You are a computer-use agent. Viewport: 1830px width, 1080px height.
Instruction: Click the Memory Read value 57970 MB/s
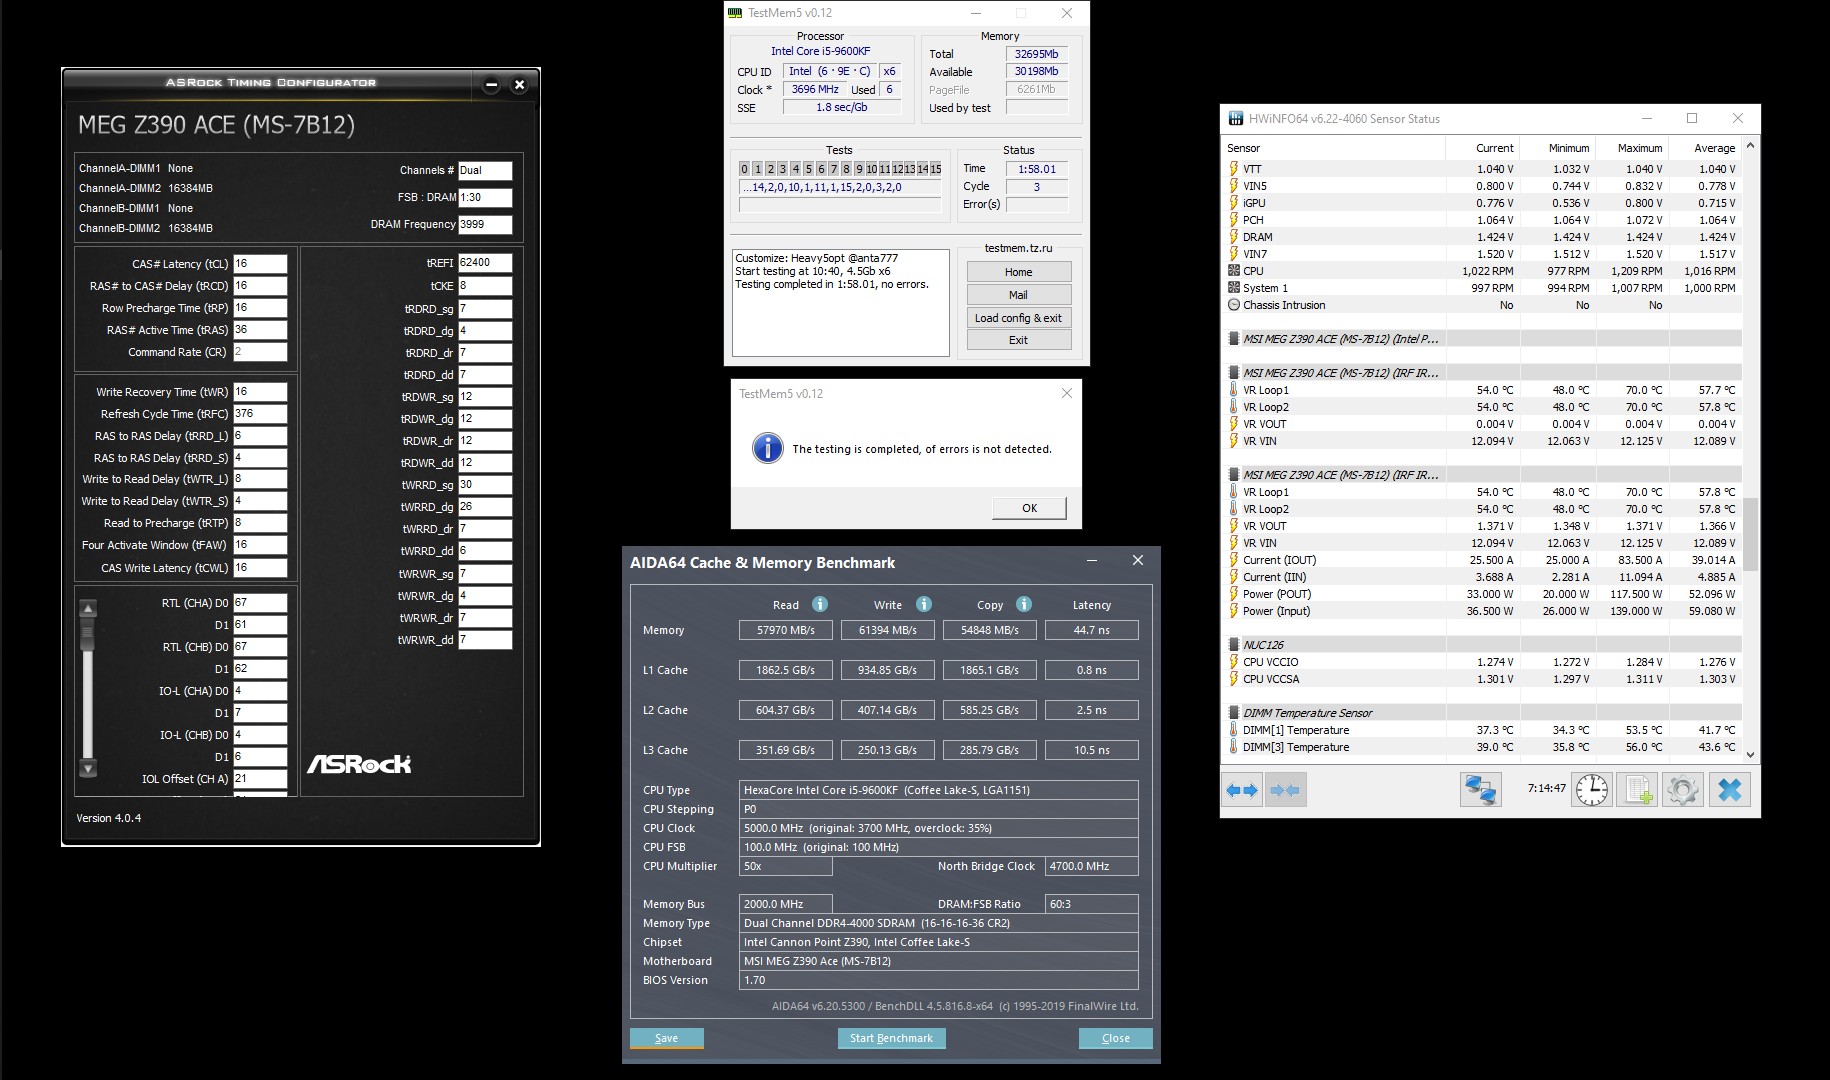[x=786, y=630]
